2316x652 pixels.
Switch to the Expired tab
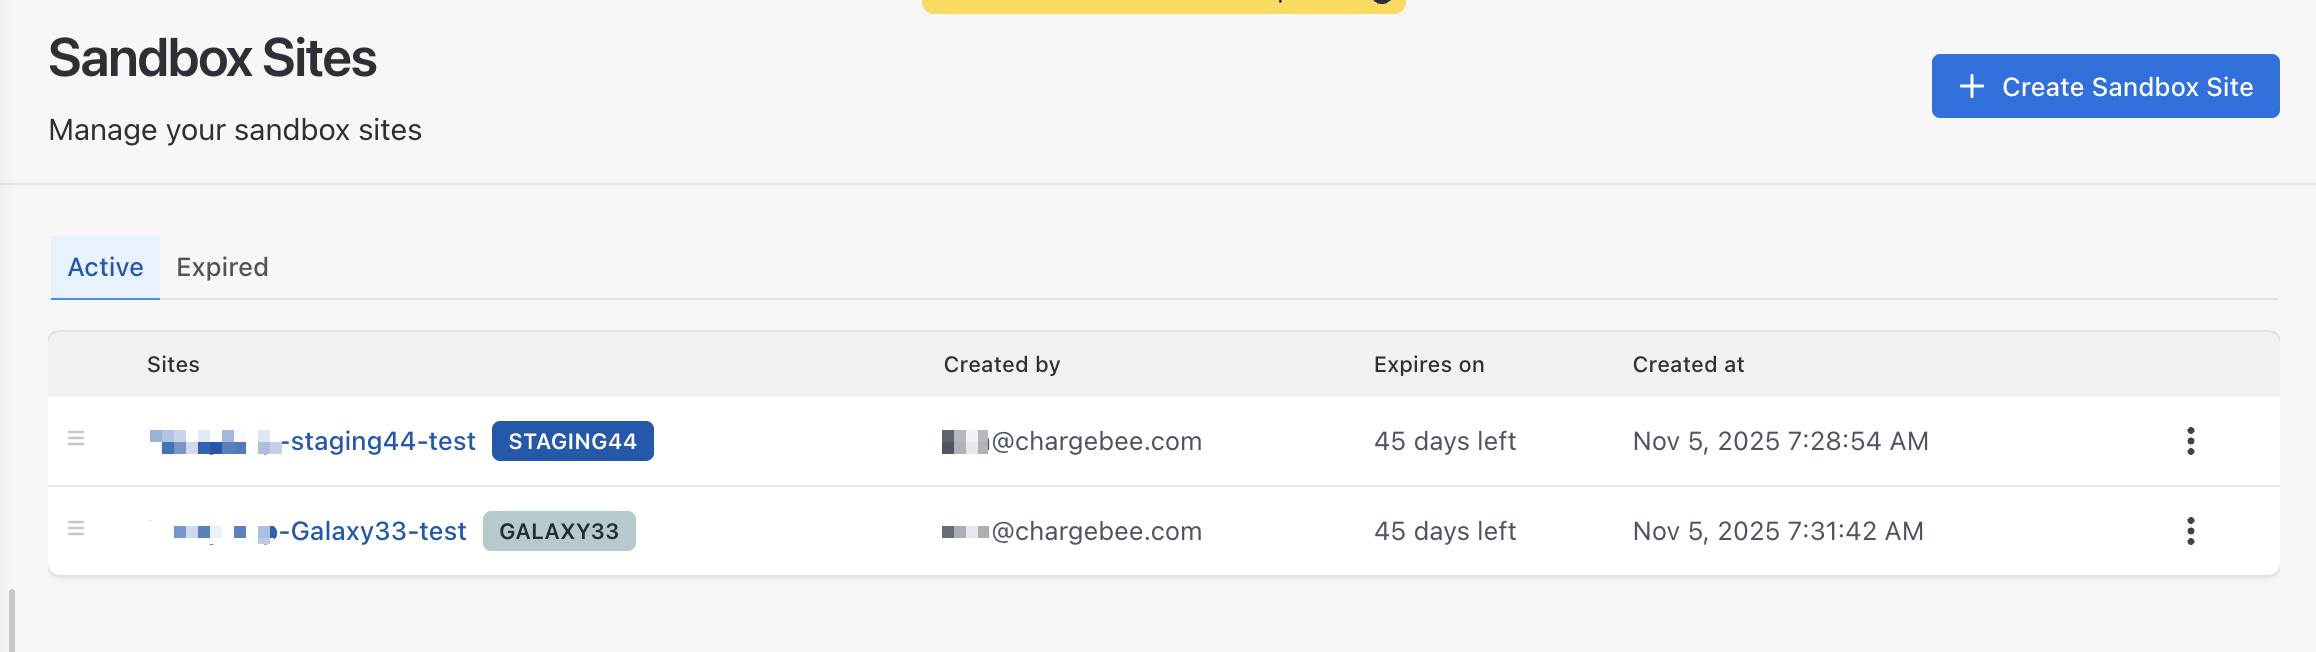click(222, 267)
